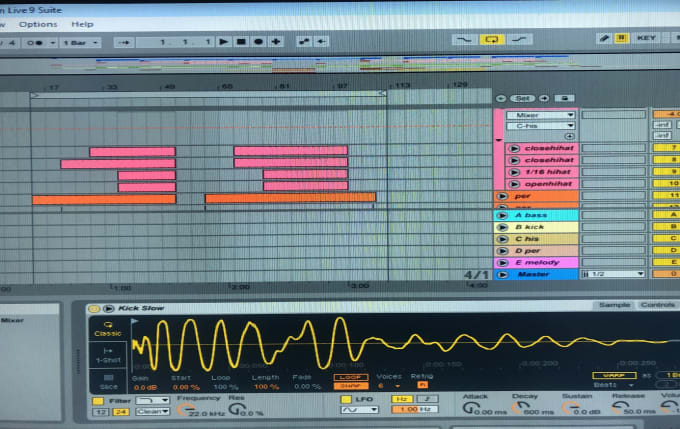This screenshot has width=680, height=429.
Task: Click the Next Locator arrow button
Action: [544, 98]
